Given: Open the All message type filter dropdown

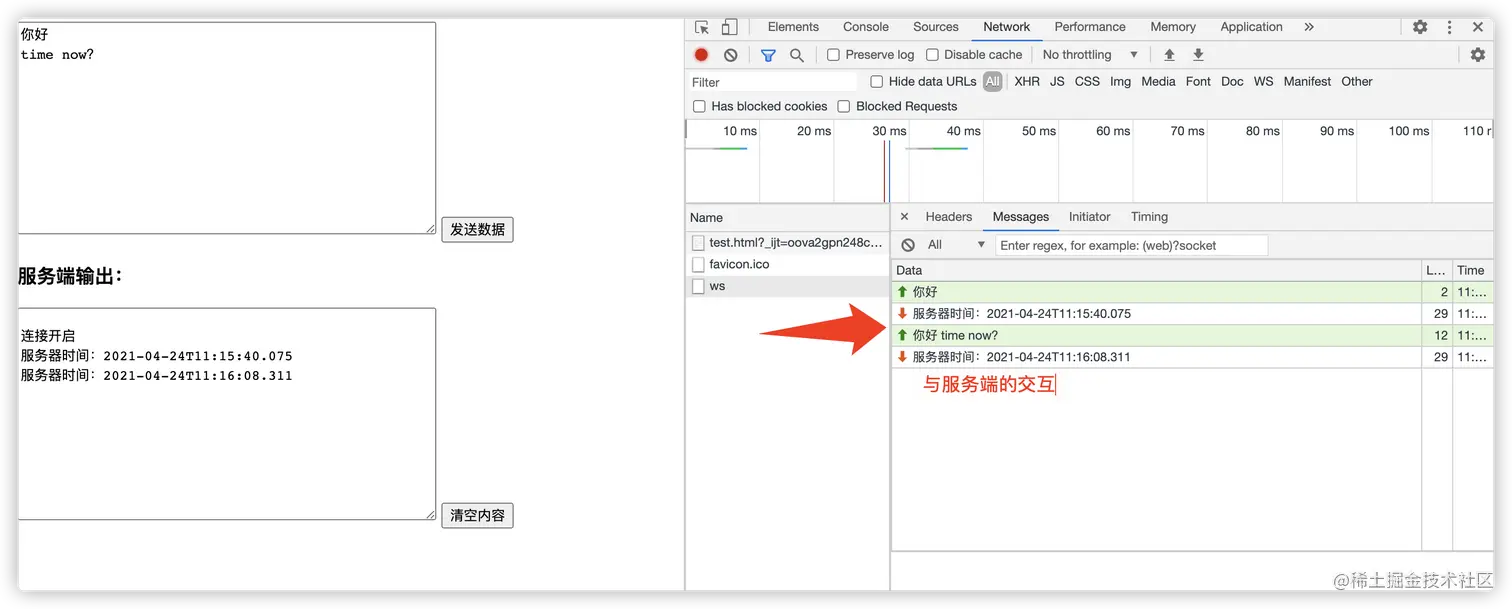Looking at the screenshot, I should click(x=956, y=245).
